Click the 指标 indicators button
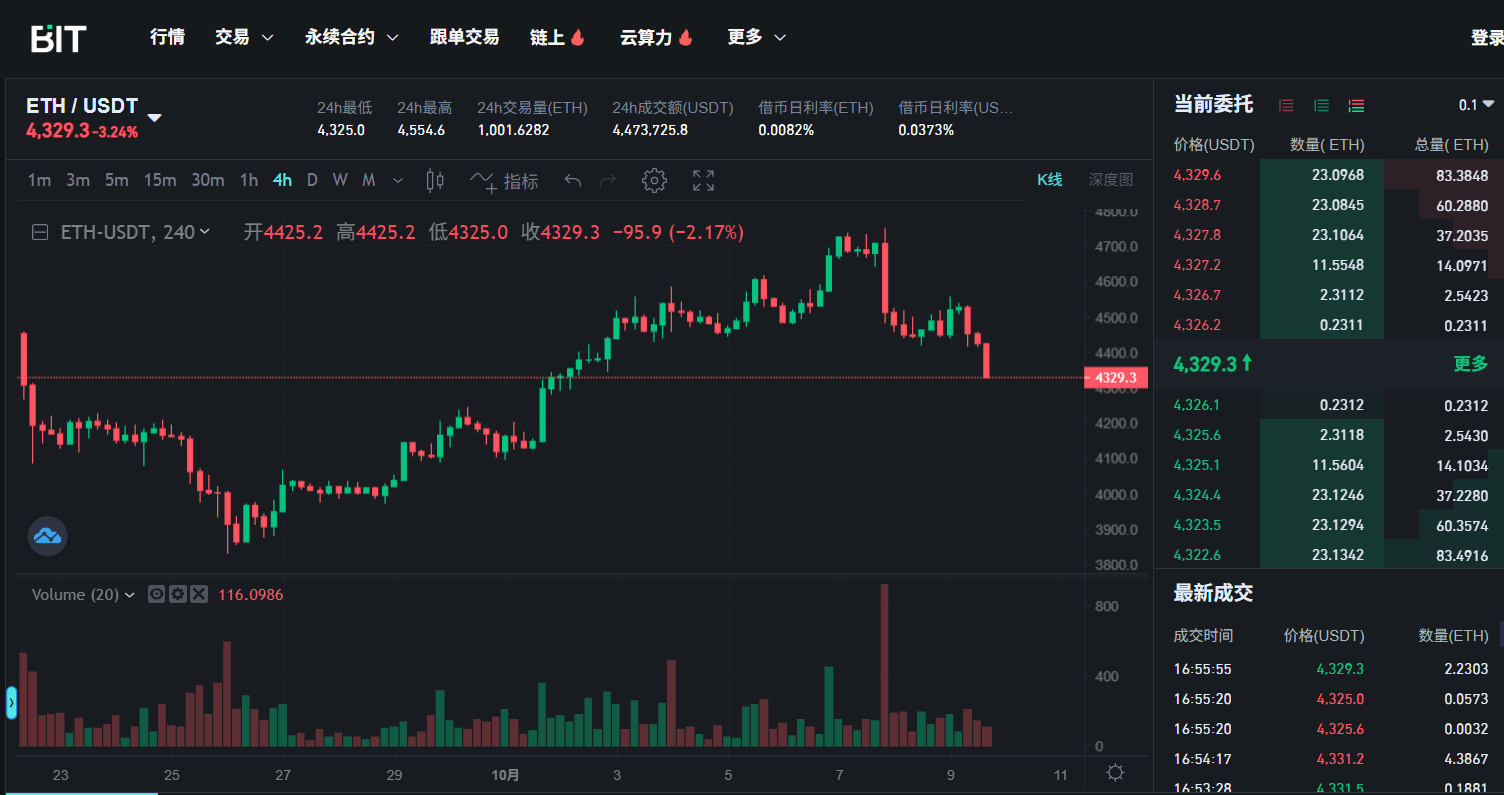Screen dimensions: 1504x795 pos(505,181)
